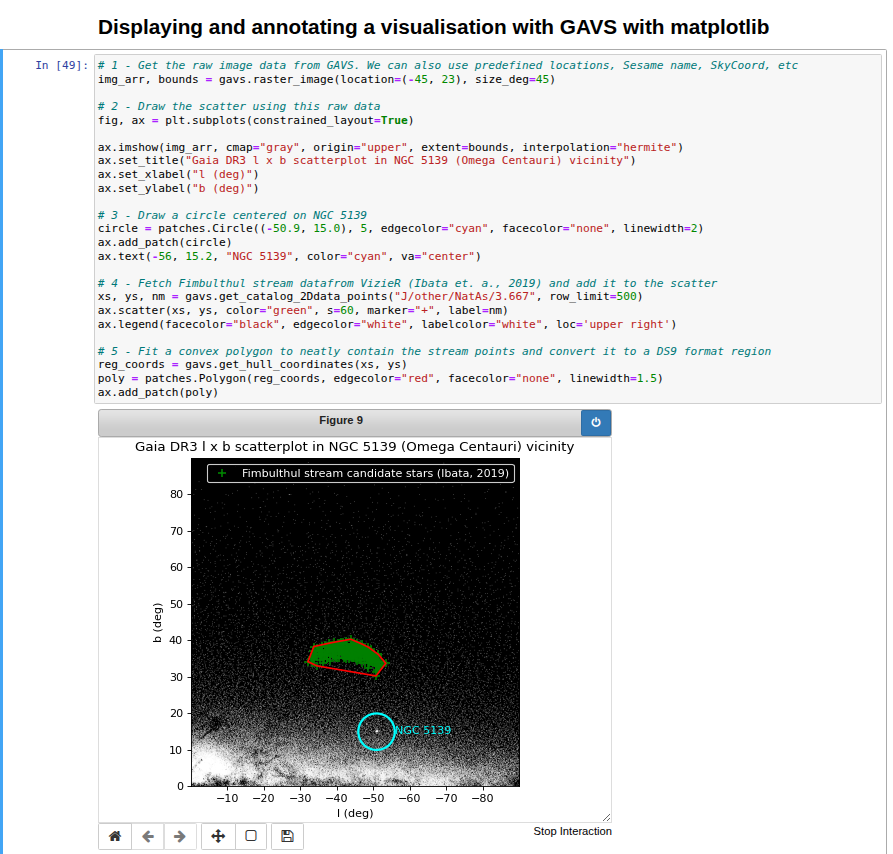The height and width of the screenshot is (854, 893).
Task: Click the NGC 5139 text label
Action: (x=423, y=730)
